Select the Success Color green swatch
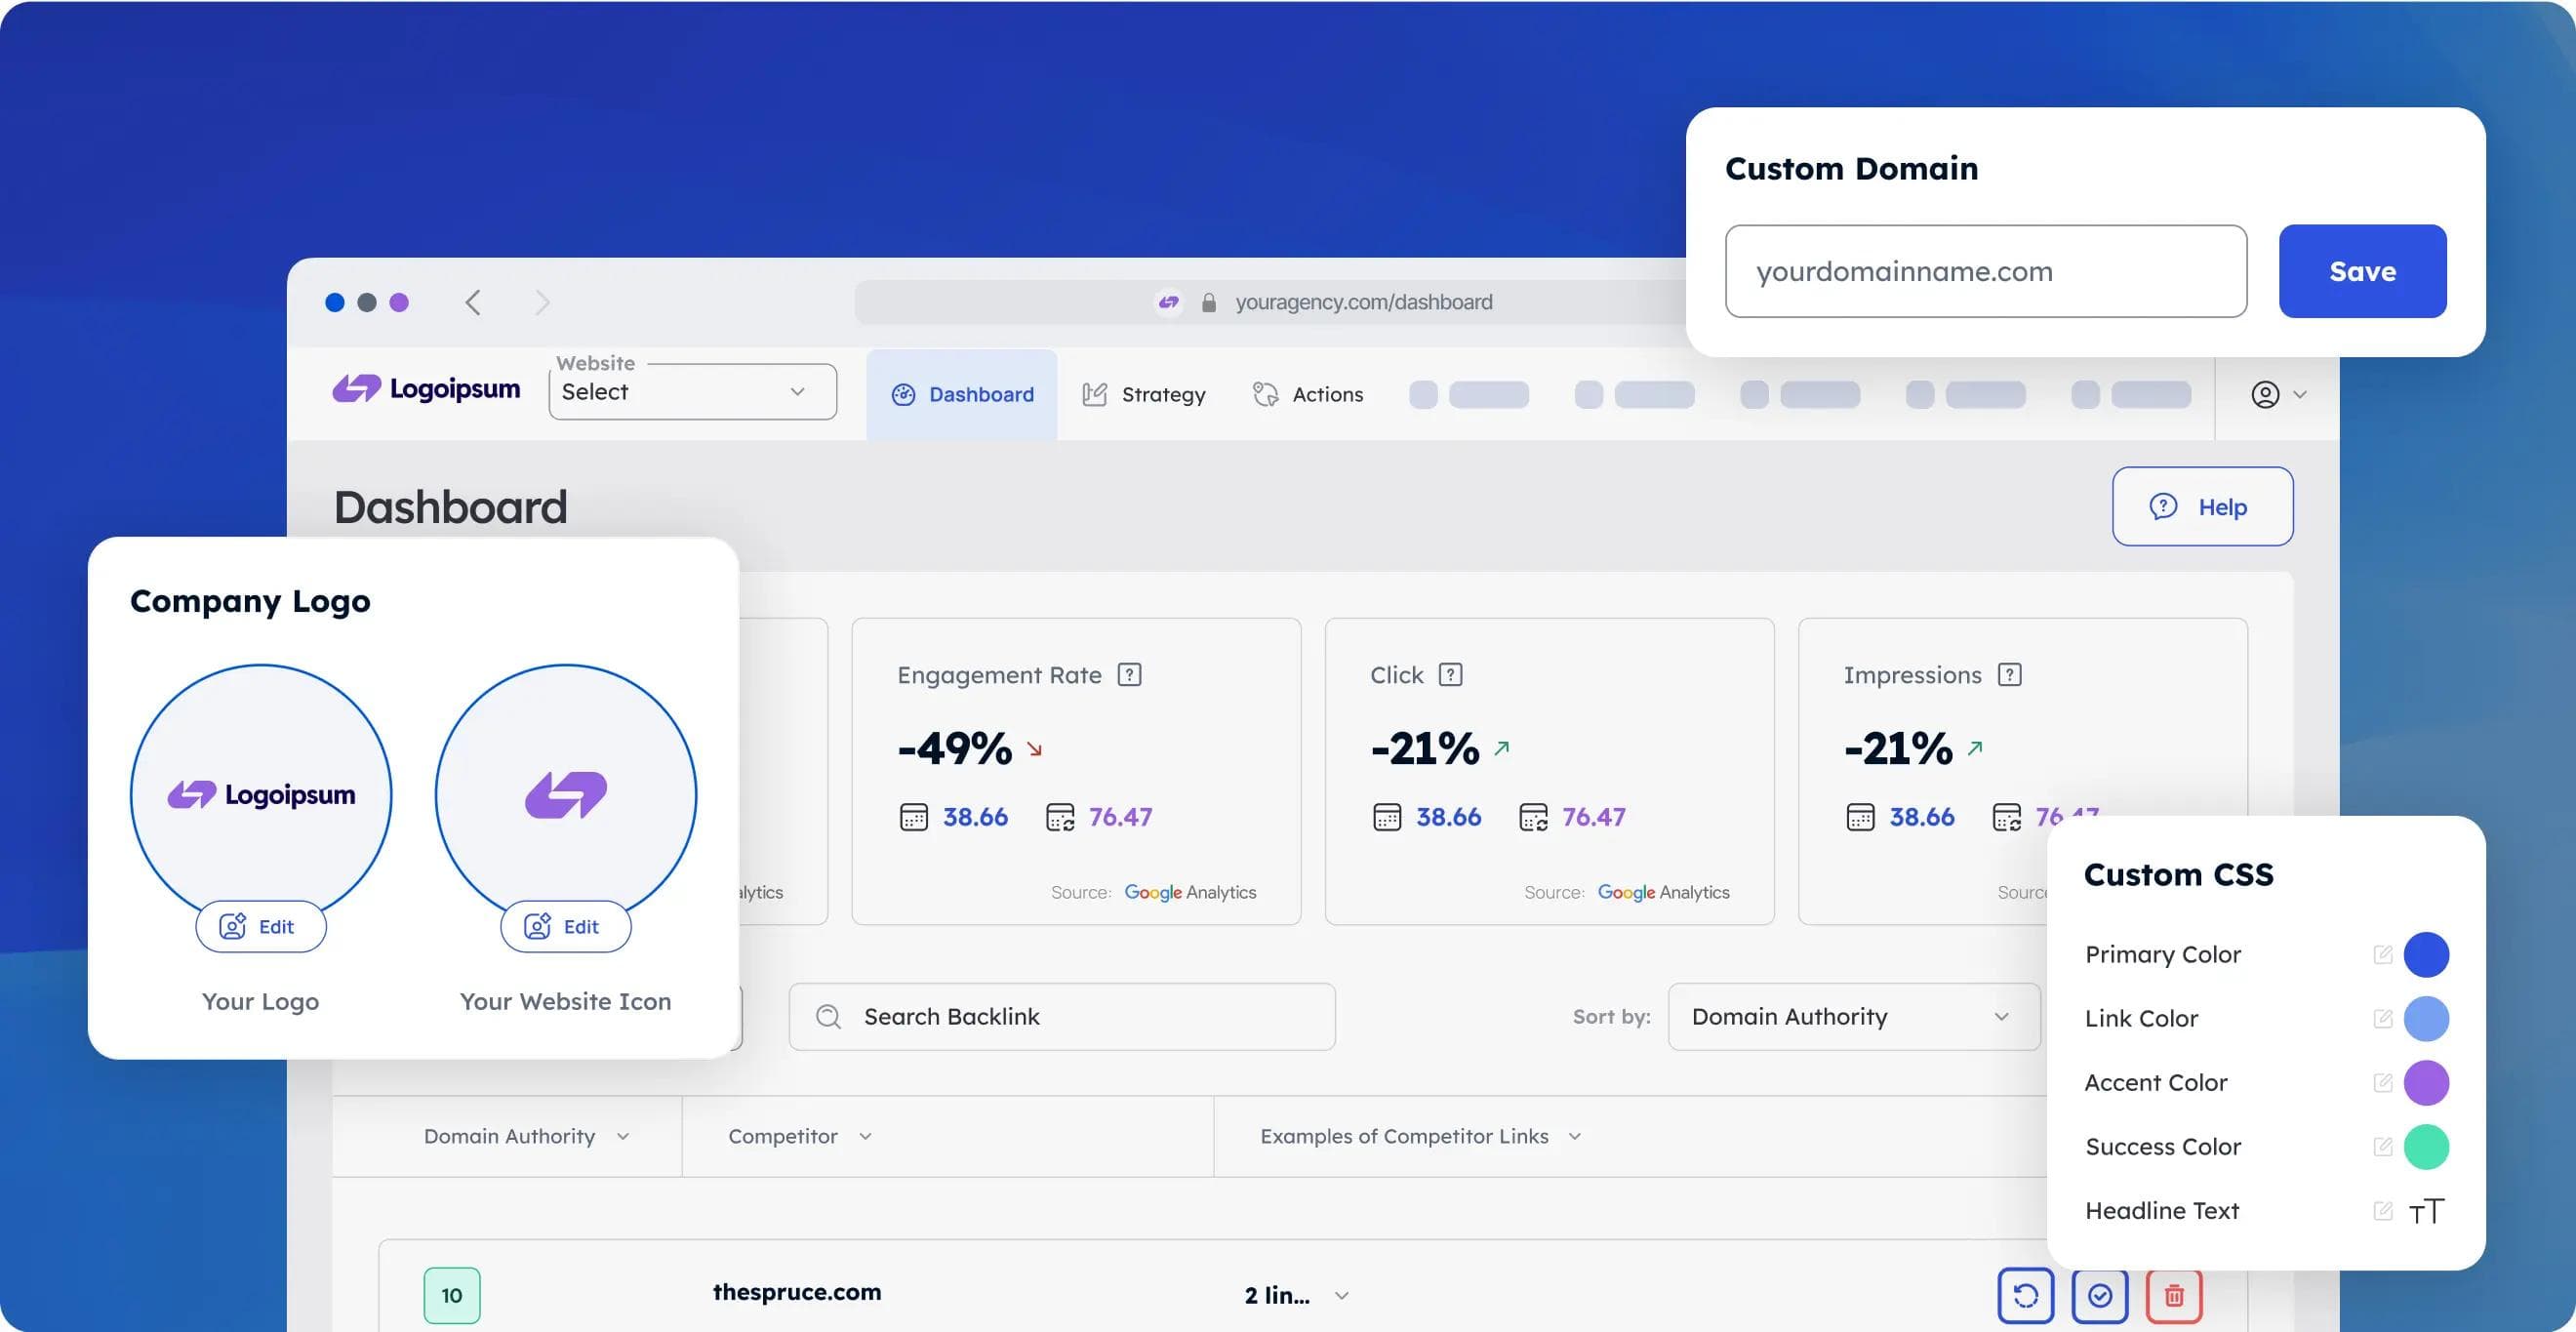The image size is (2576, 1332). (2426, 1147)
